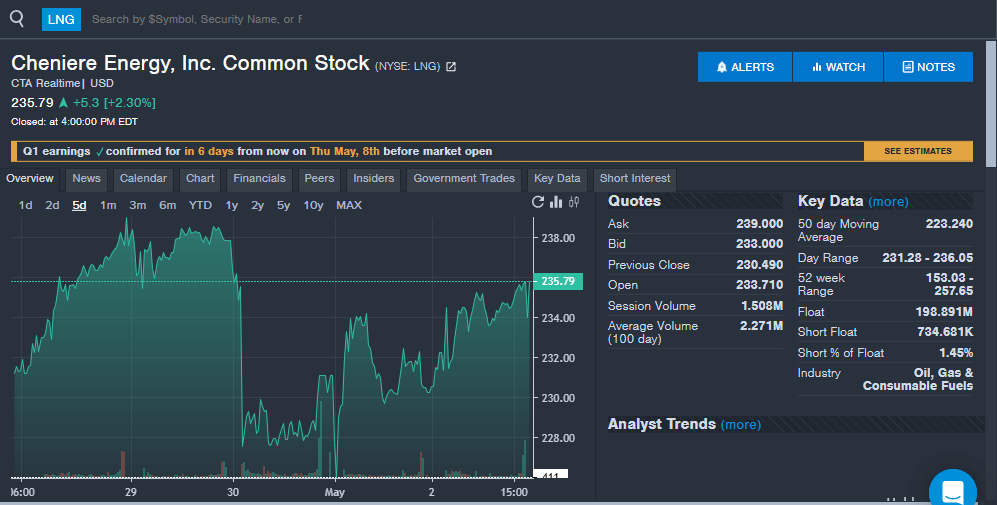Click the 50 day Moving Average value 223.240
The width and height of the screenshot is (997, 505).
pyautogui.click(x=949, y=224)
